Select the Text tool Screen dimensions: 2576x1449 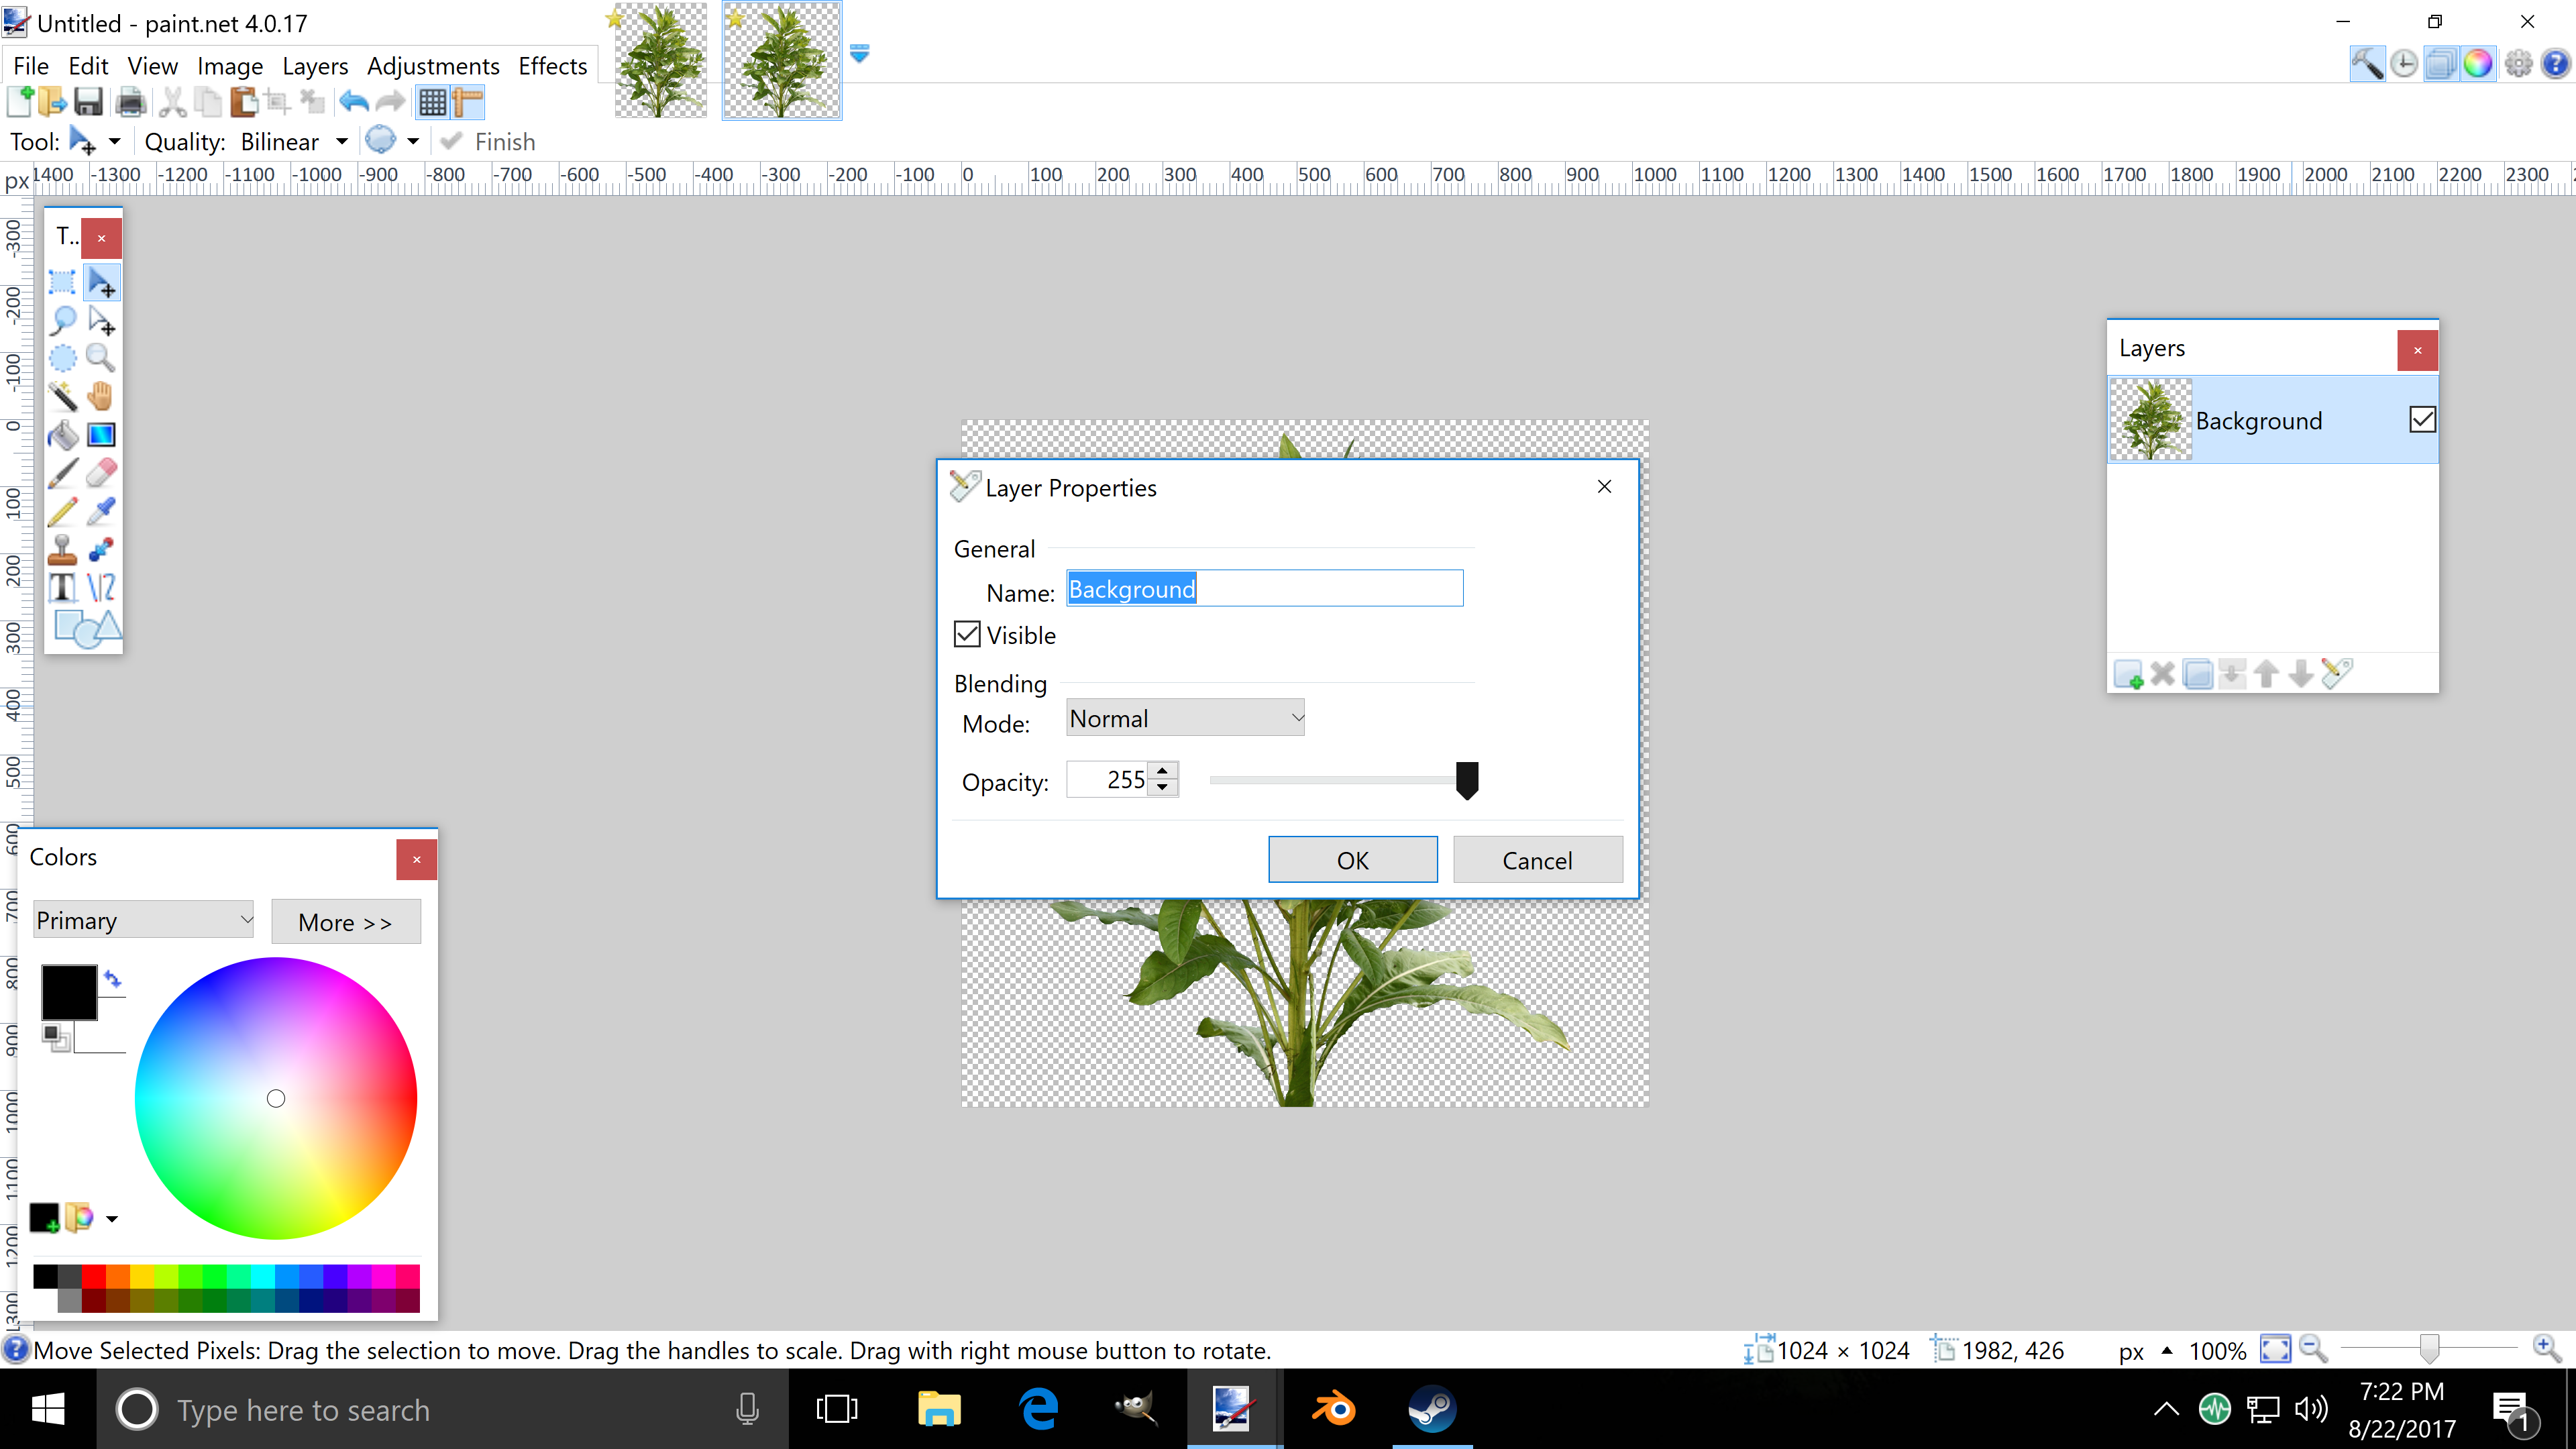[x=62, y=587]
